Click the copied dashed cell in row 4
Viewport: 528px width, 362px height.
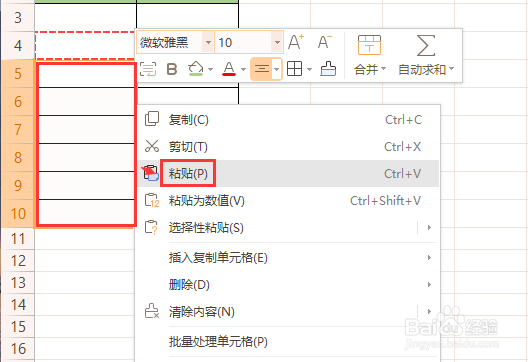tap(85, 45)
